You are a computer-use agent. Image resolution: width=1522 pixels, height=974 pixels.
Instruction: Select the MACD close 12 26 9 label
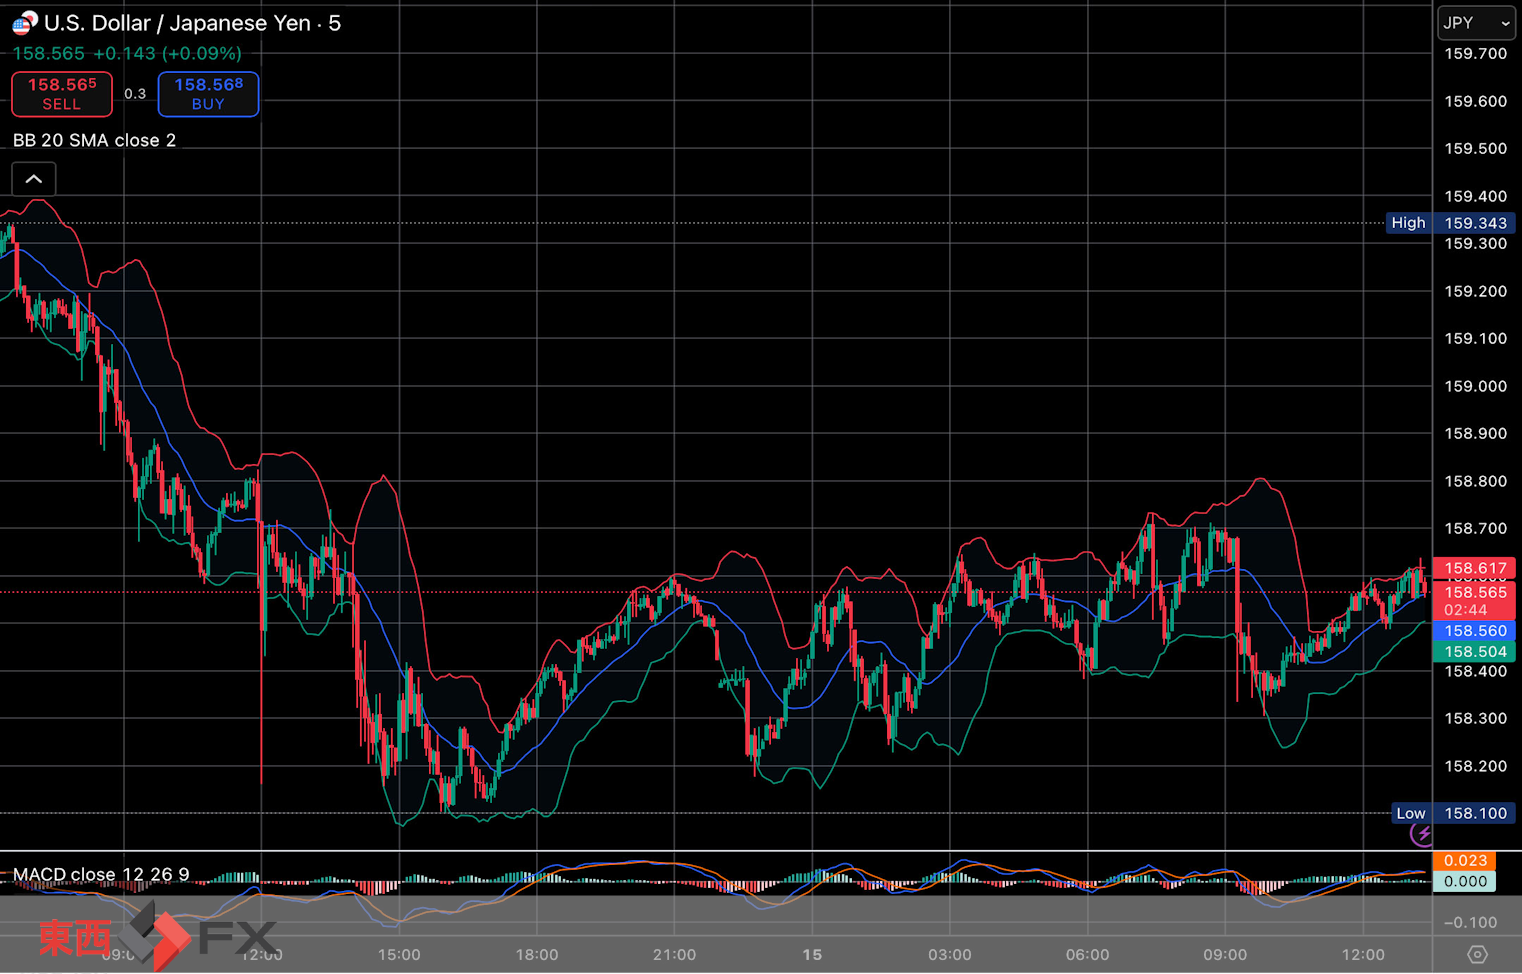pyautogui.click(x=100, y=874)
